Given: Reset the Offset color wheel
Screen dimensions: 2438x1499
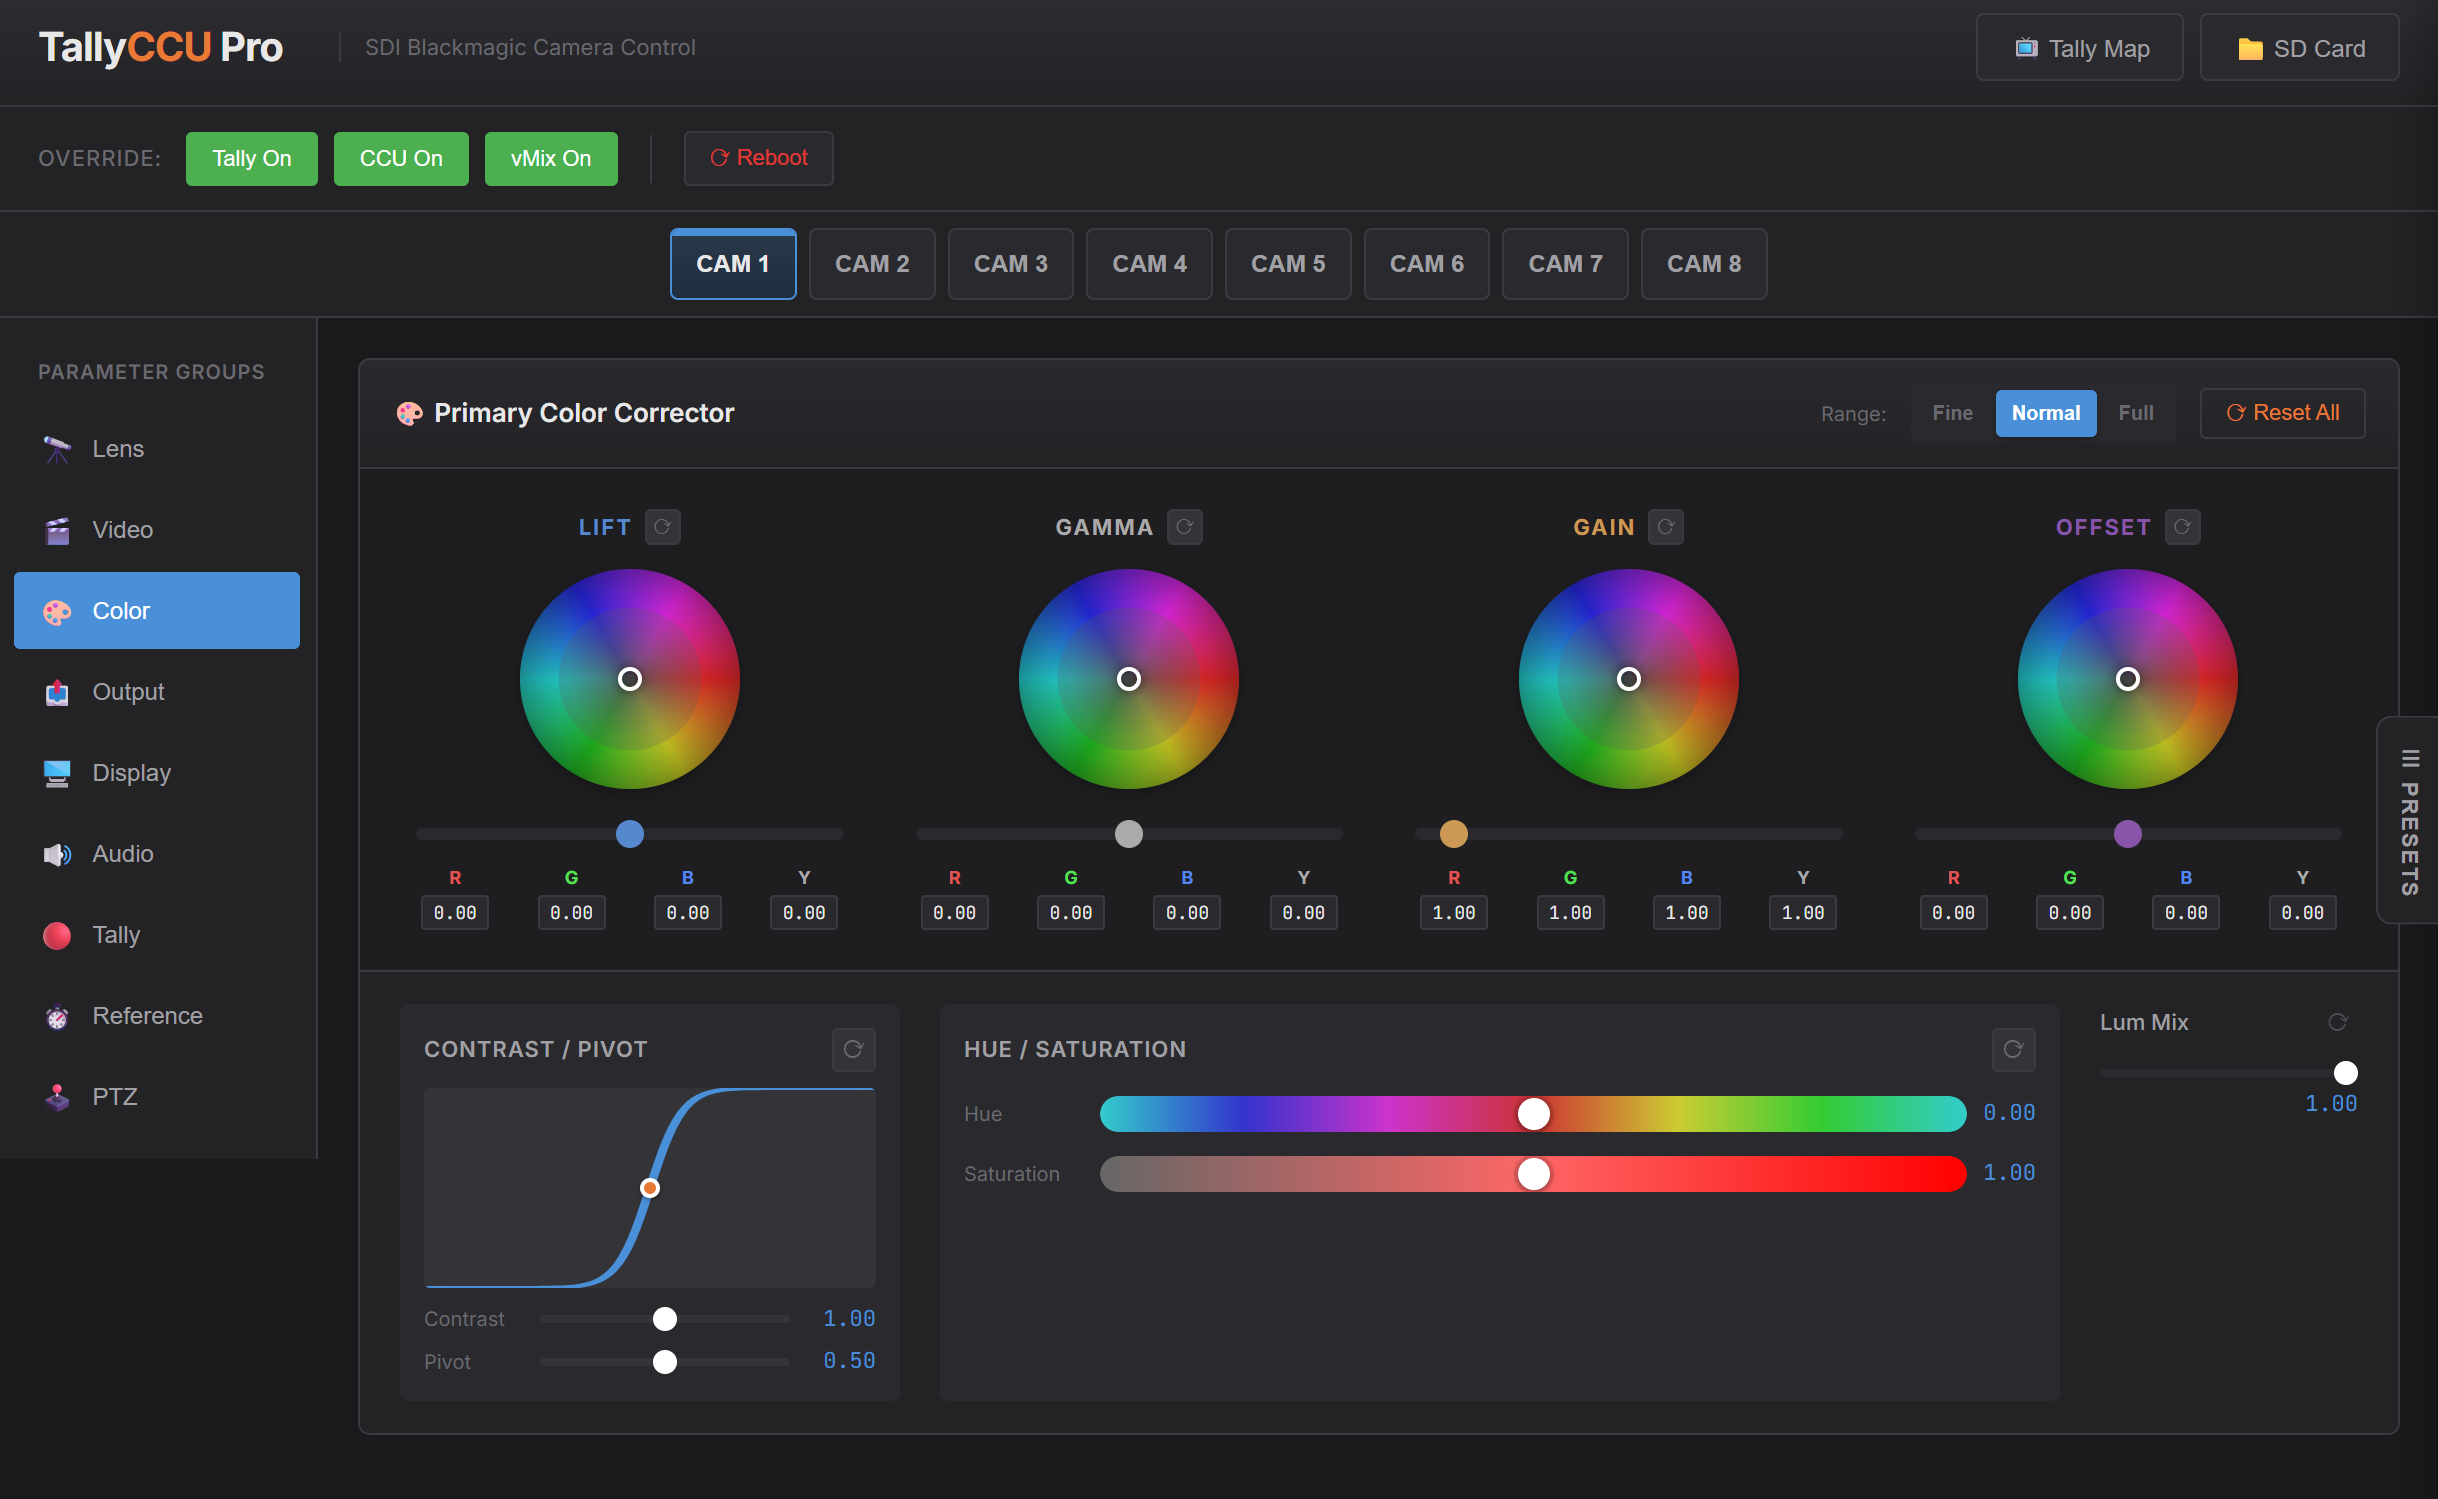Looking at the screenshot, I should [2182, 527].
